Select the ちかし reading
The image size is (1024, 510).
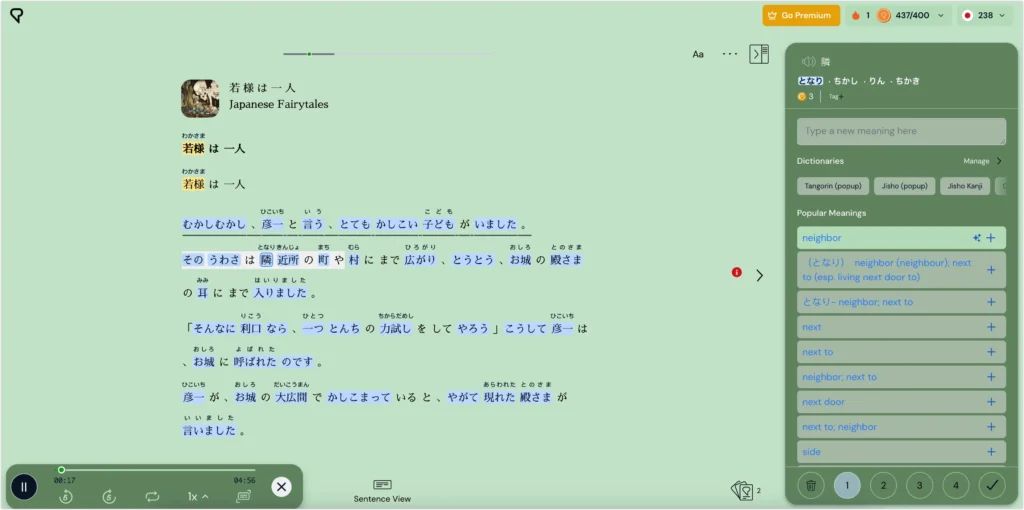pyautogui.click(x=847, y=81)
